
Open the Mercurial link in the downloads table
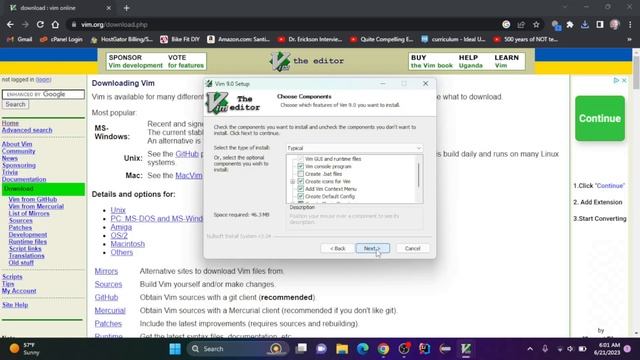(110, 310)
